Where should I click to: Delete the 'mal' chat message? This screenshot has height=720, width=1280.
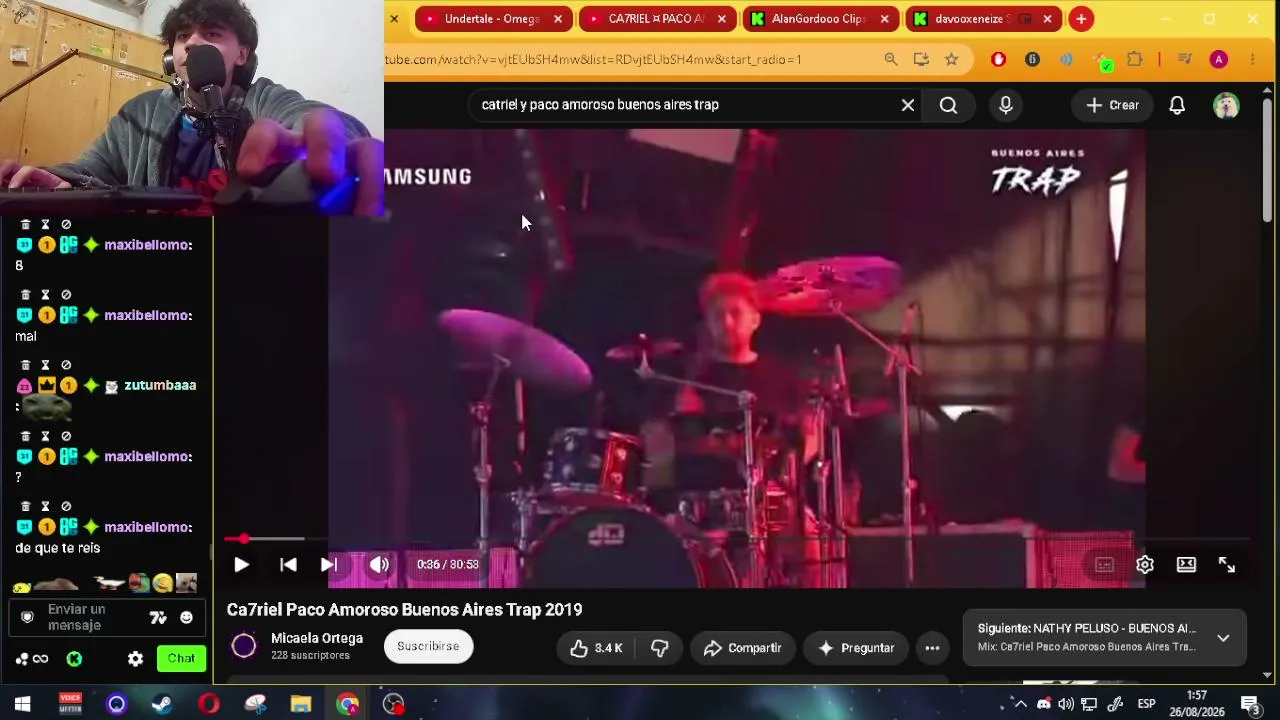tap(26, 295)
